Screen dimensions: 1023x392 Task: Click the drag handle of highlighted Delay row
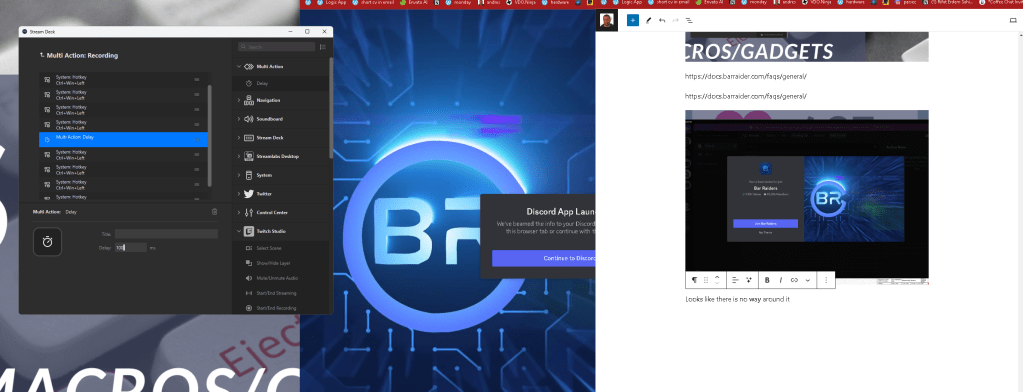point(197,139)
